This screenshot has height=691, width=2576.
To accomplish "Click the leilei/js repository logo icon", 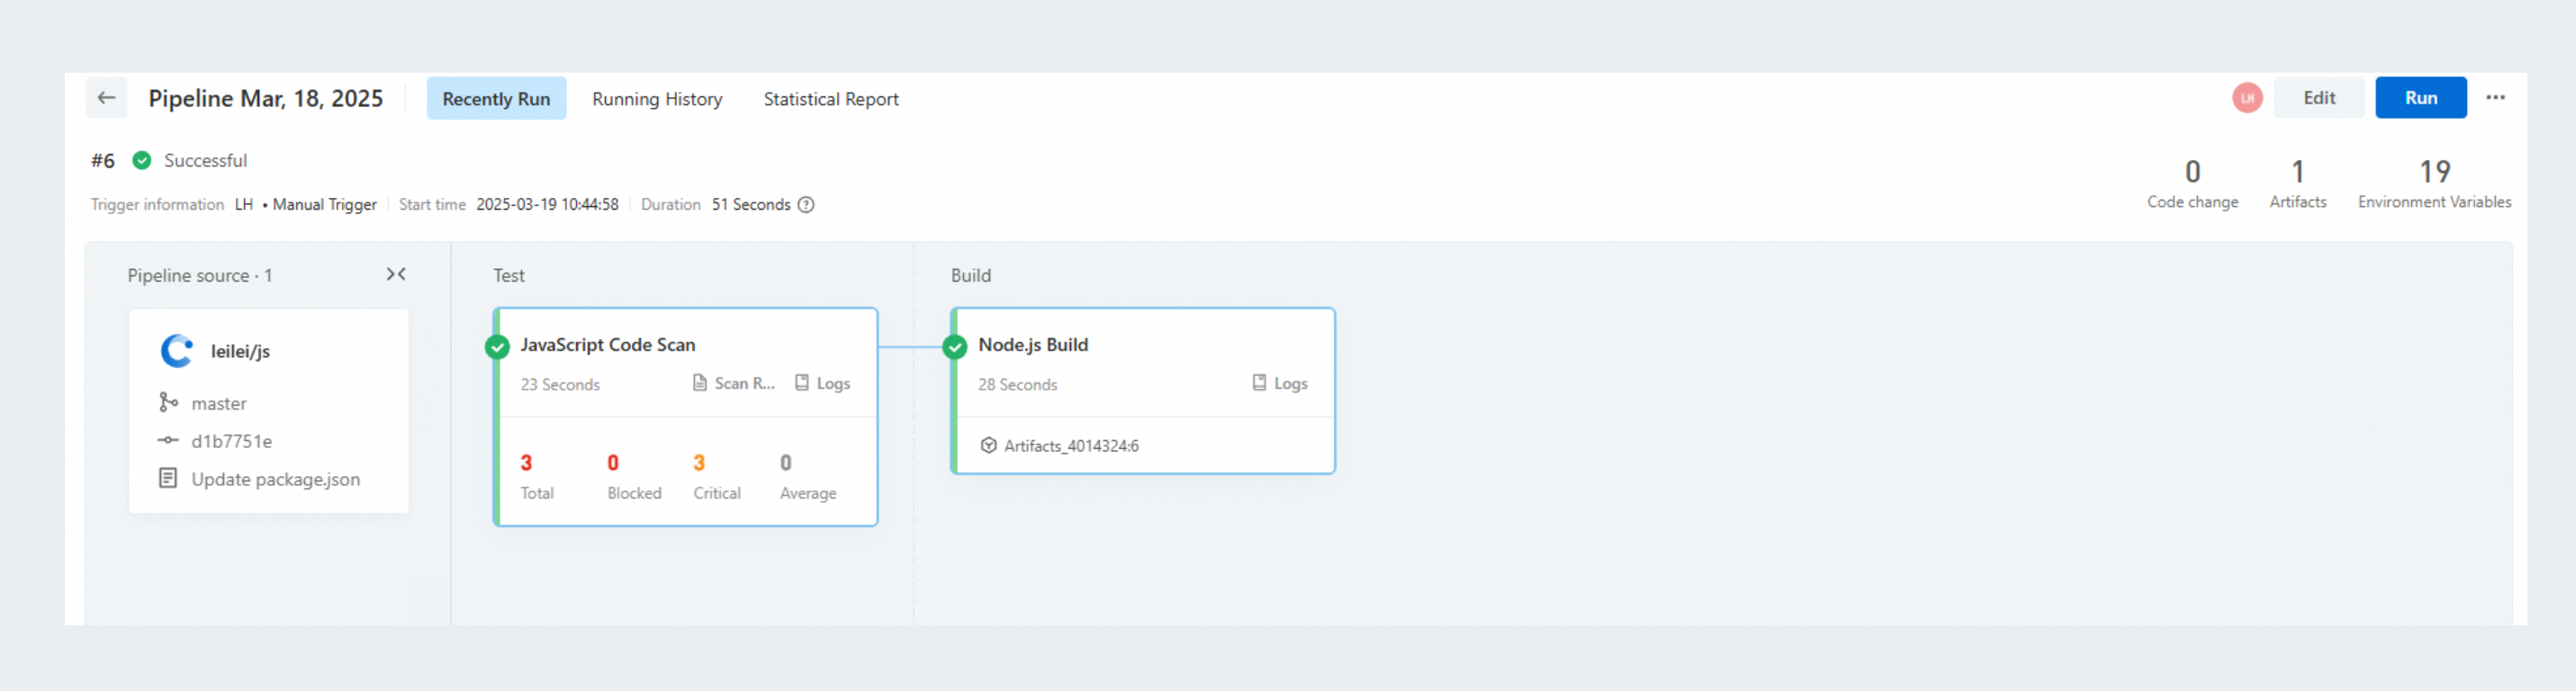I will [177, 351].
